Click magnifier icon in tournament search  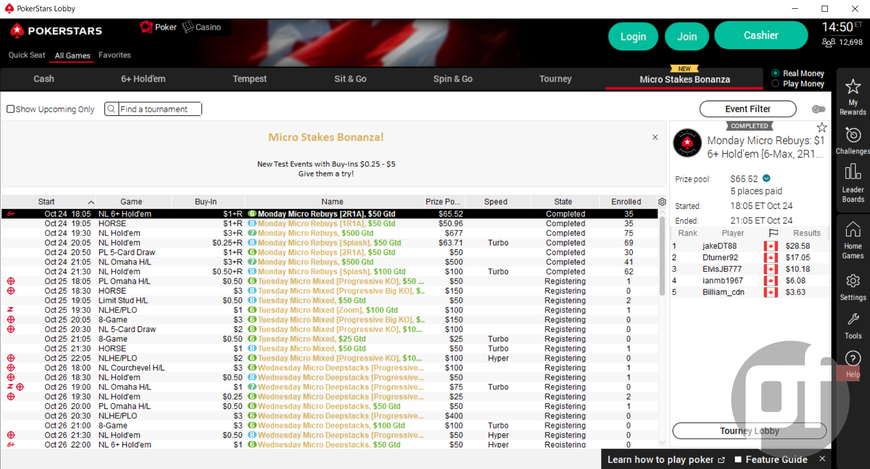pyautogui.click(x=112, y=109)
